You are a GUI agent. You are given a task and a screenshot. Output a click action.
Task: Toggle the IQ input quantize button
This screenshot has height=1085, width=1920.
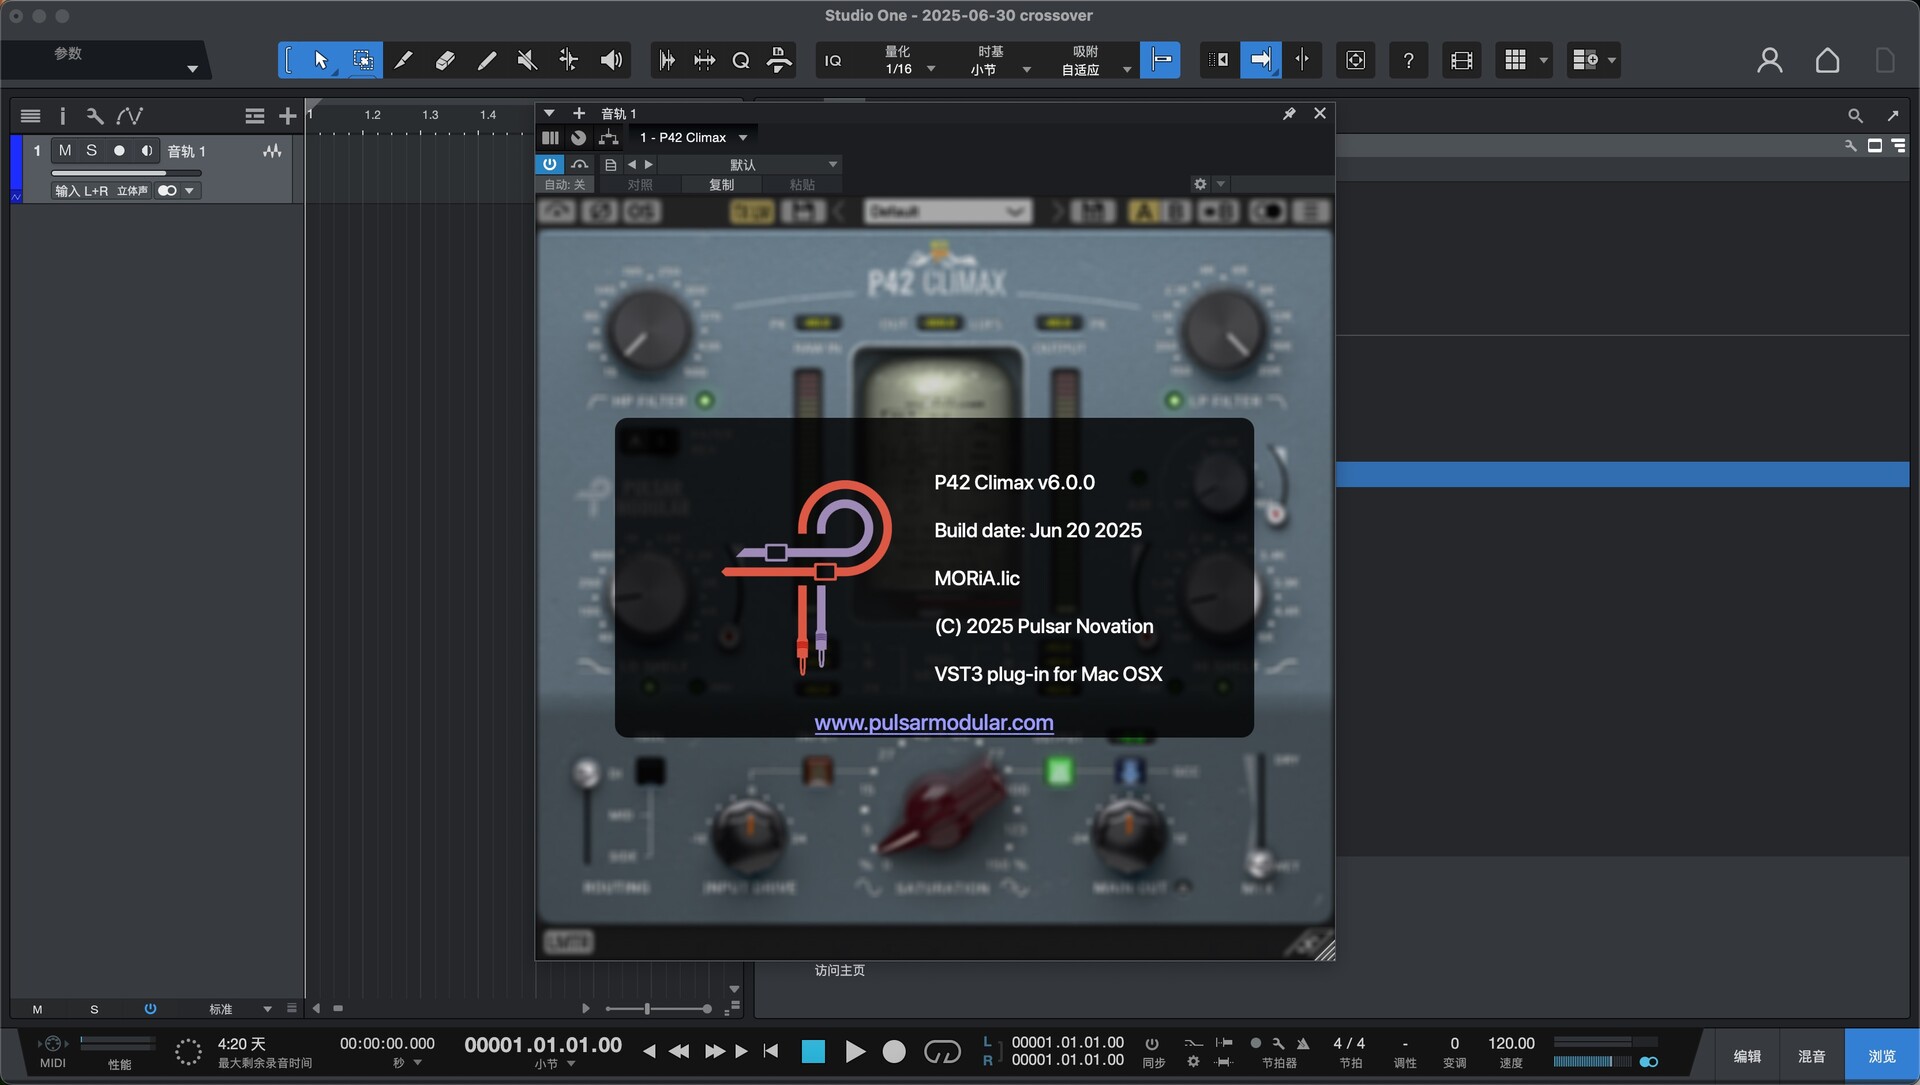coord(833,61)
